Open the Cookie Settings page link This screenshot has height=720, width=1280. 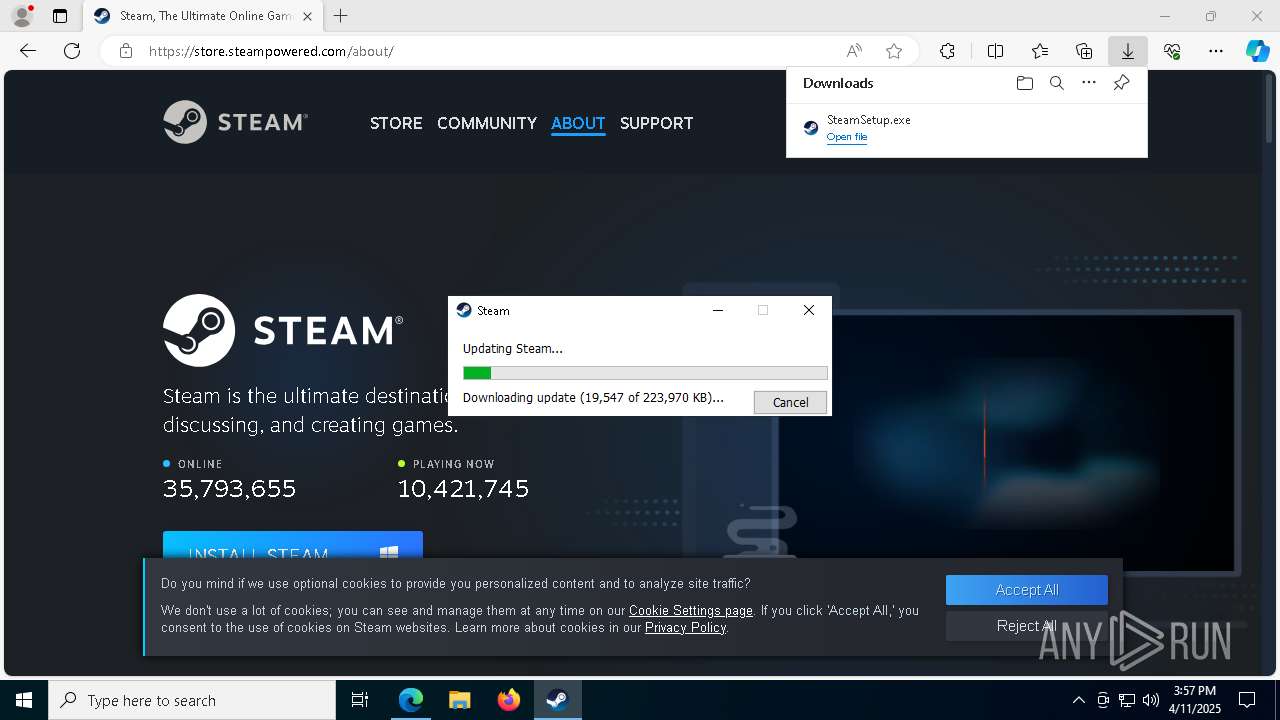[691, 610]
